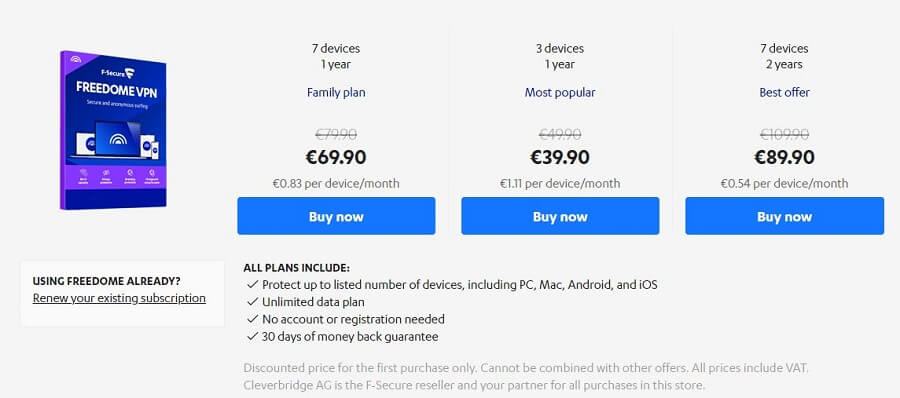The width and height of the screenshot is (900, 398).
Task: Click checkmark beside 30 days money back guarantee
Action: (x=252, y=337)
